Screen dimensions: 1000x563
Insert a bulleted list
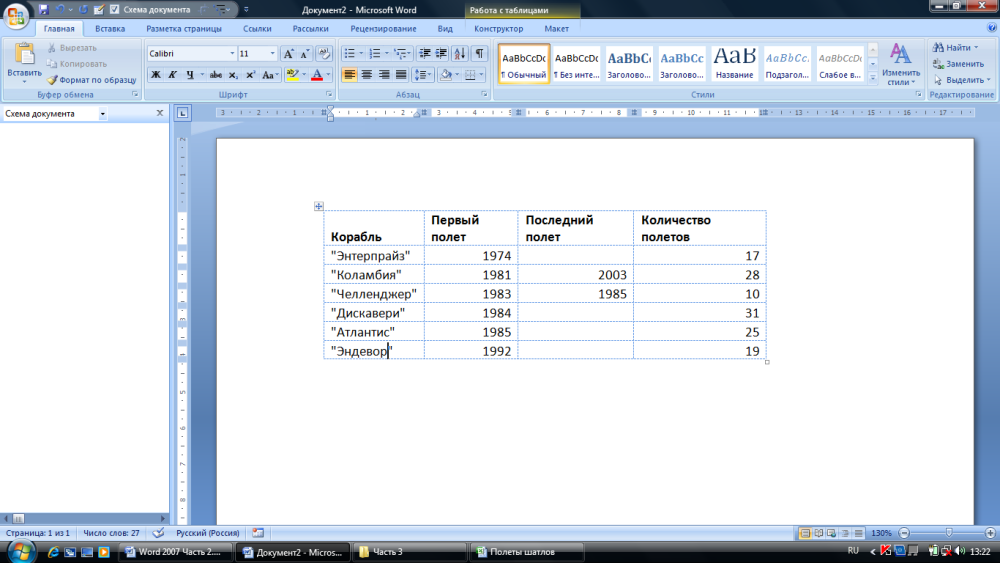point(349,54)
